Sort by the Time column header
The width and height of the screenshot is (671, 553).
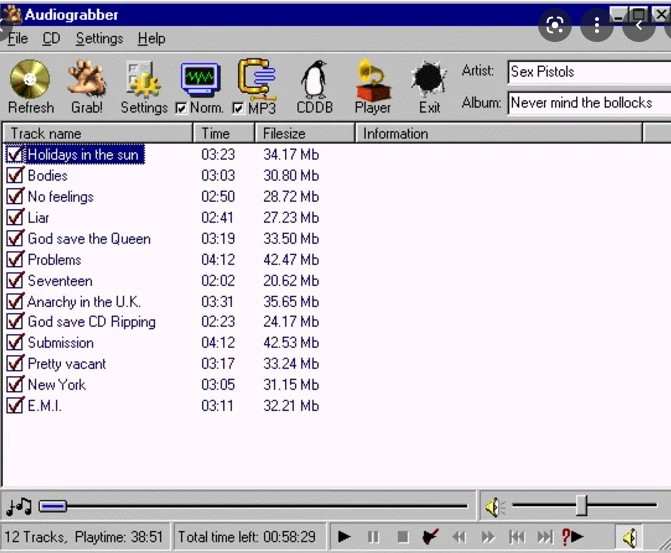(x=224, y=133)
